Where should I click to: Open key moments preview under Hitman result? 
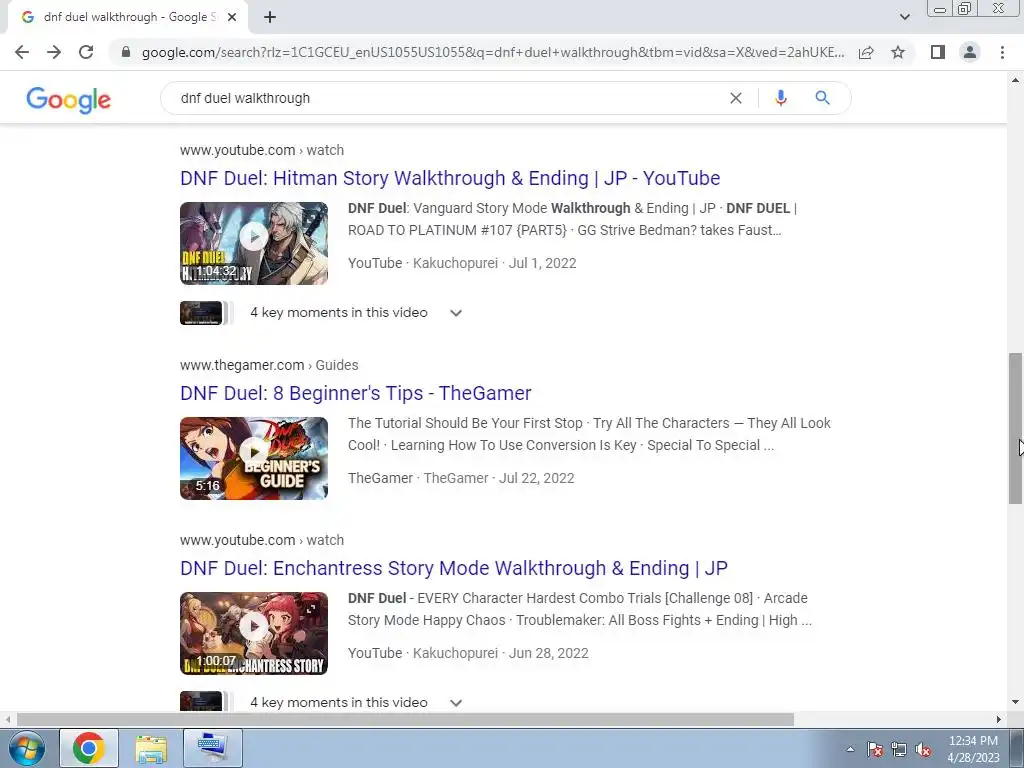tap(205, 313)
